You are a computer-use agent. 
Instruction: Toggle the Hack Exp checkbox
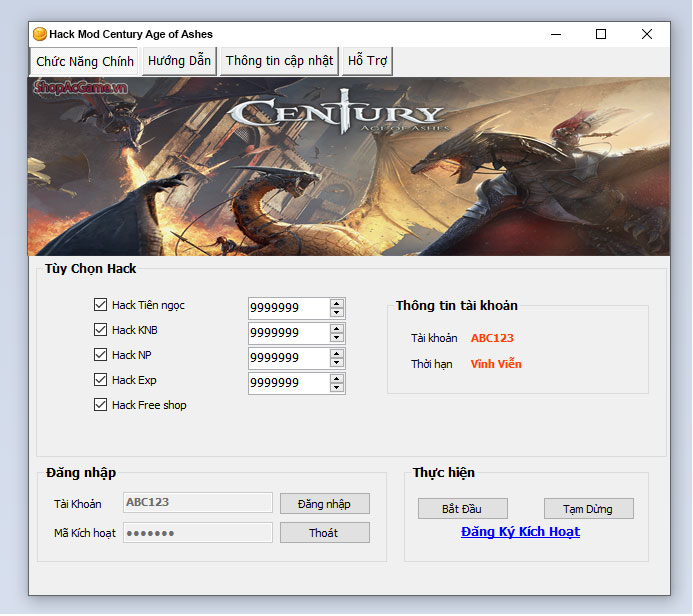point(100,380)
